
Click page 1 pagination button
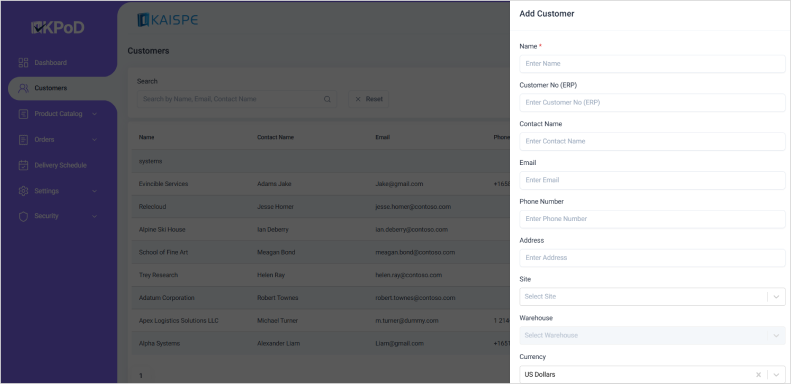pyautogui.click(x=141, y=375)
